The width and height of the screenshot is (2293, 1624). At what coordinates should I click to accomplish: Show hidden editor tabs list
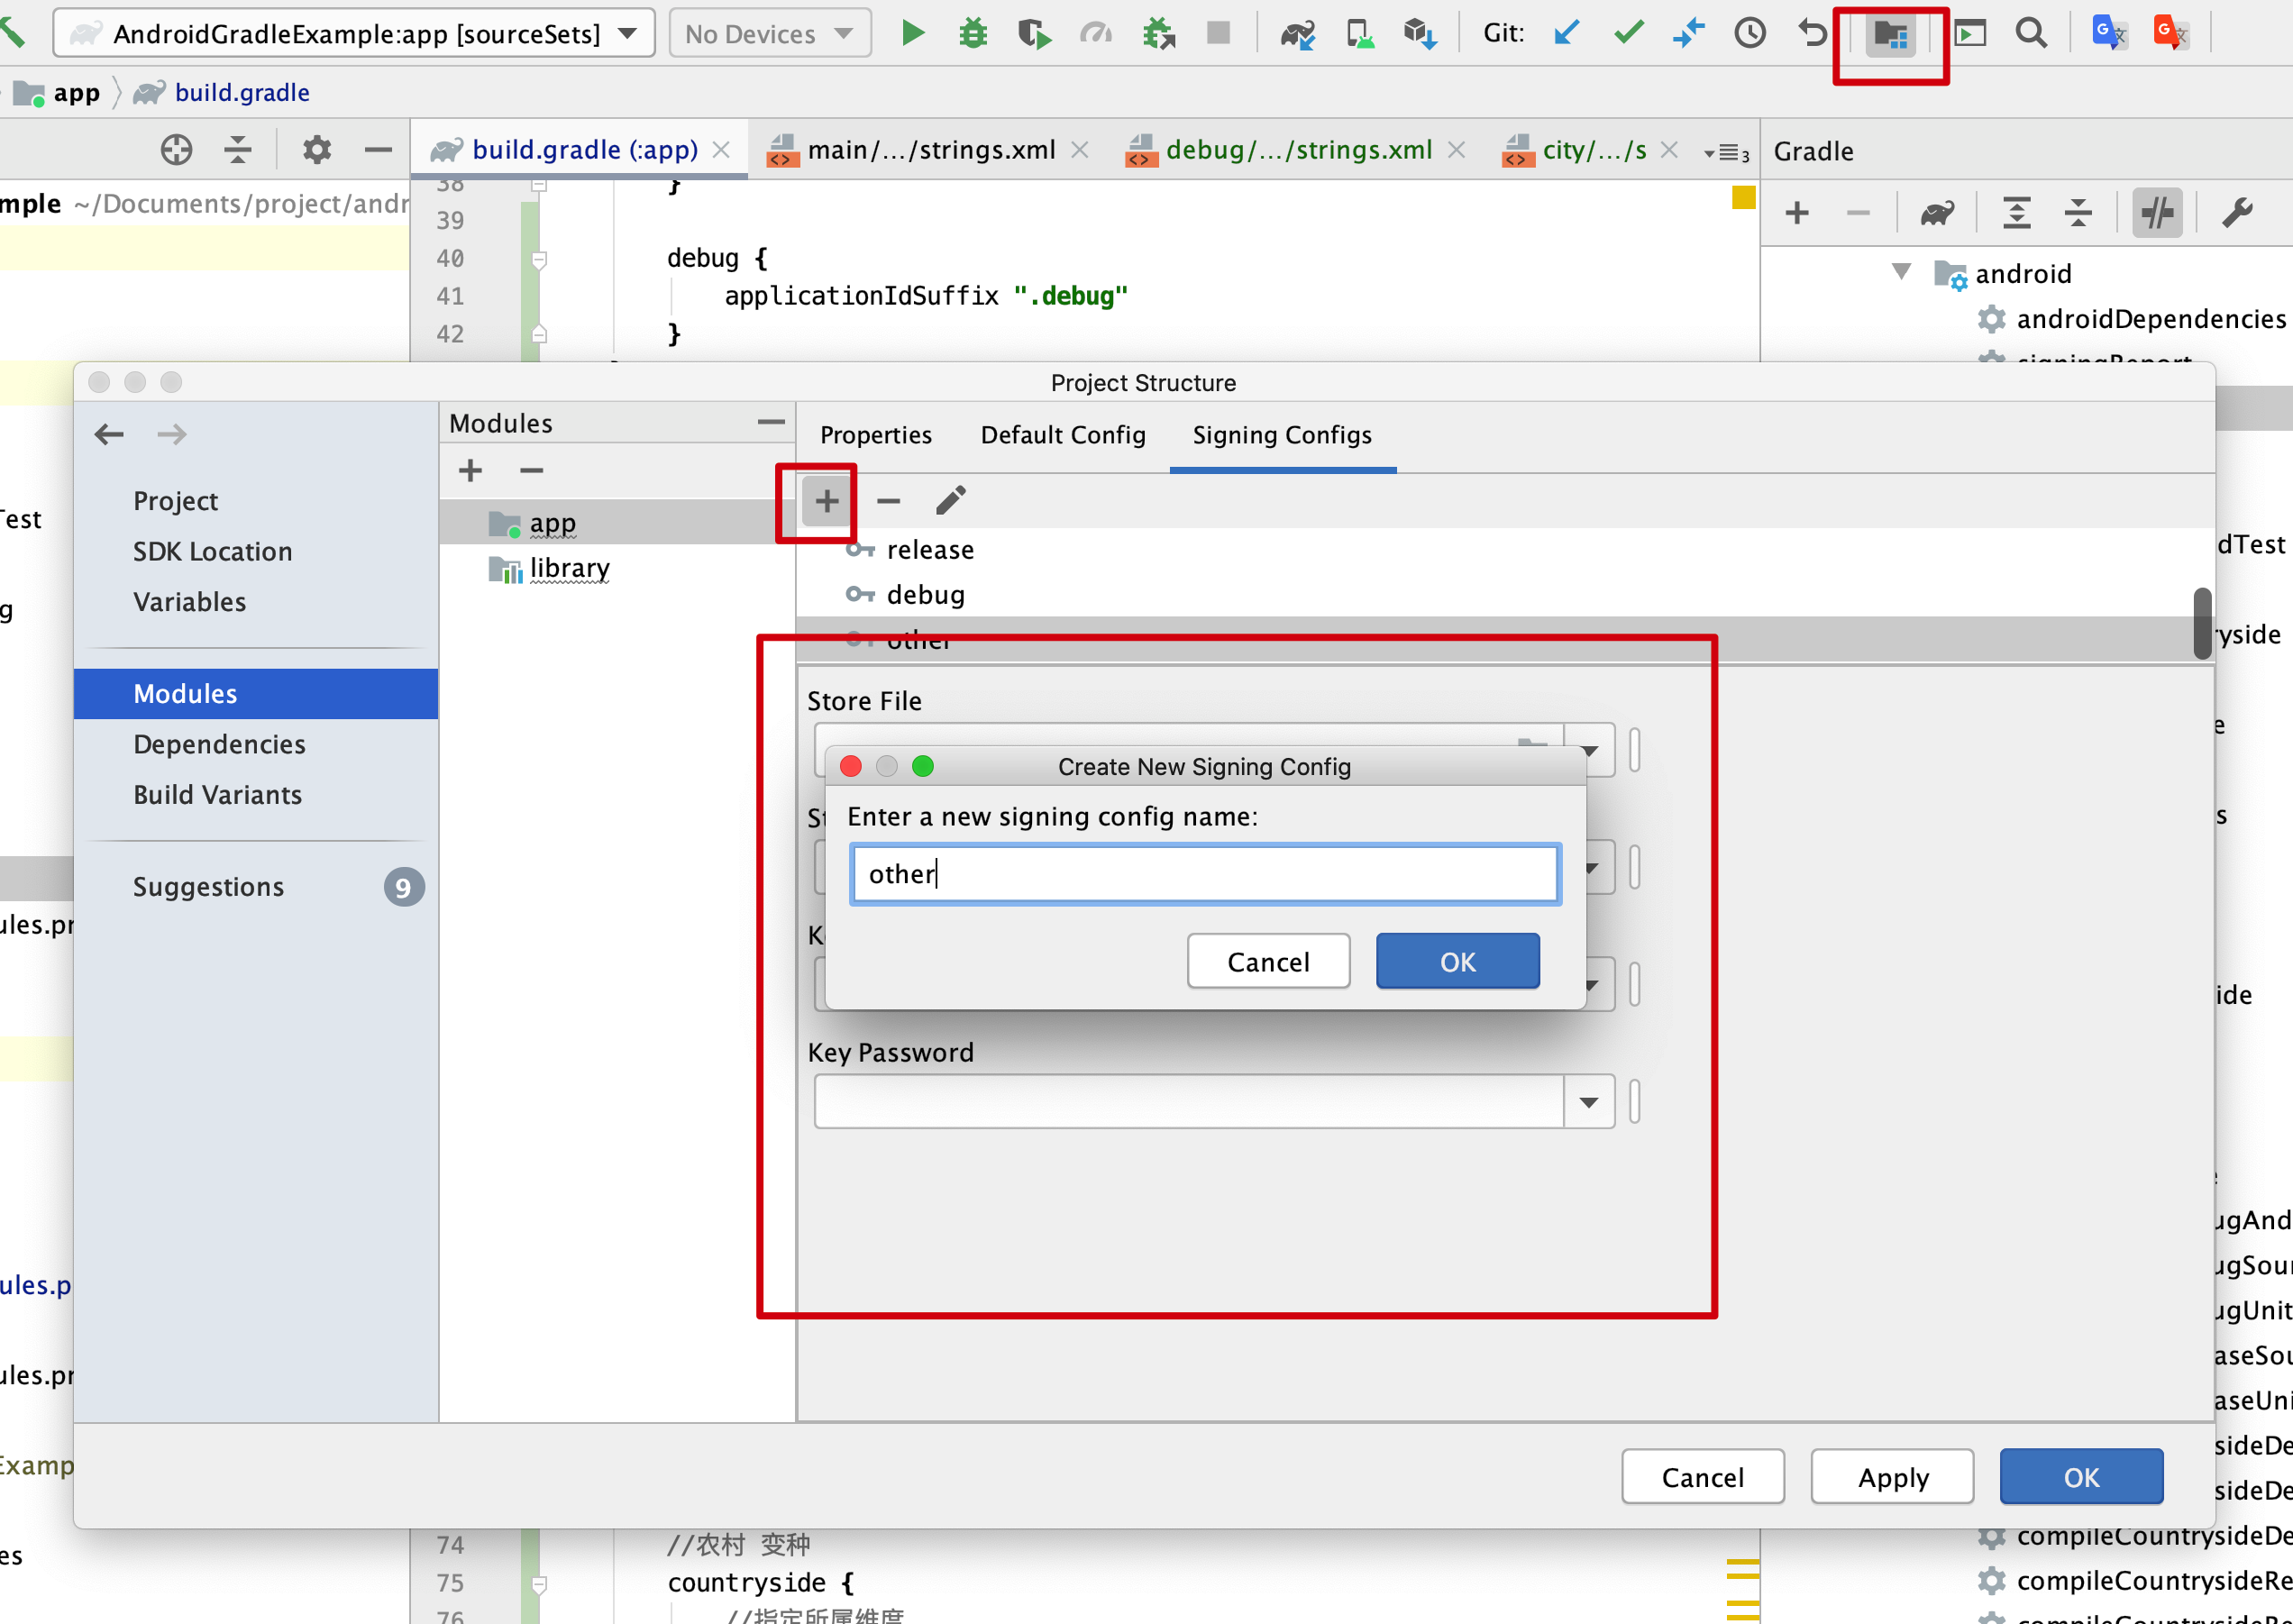(x=1727, y=152)
